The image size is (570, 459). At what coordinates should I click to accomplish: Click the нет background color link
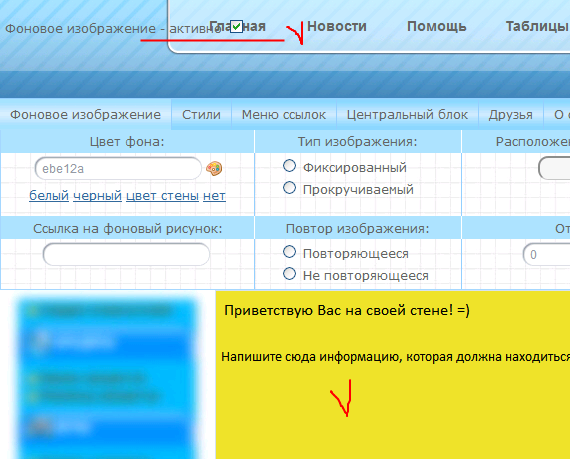tap(214, 196)
